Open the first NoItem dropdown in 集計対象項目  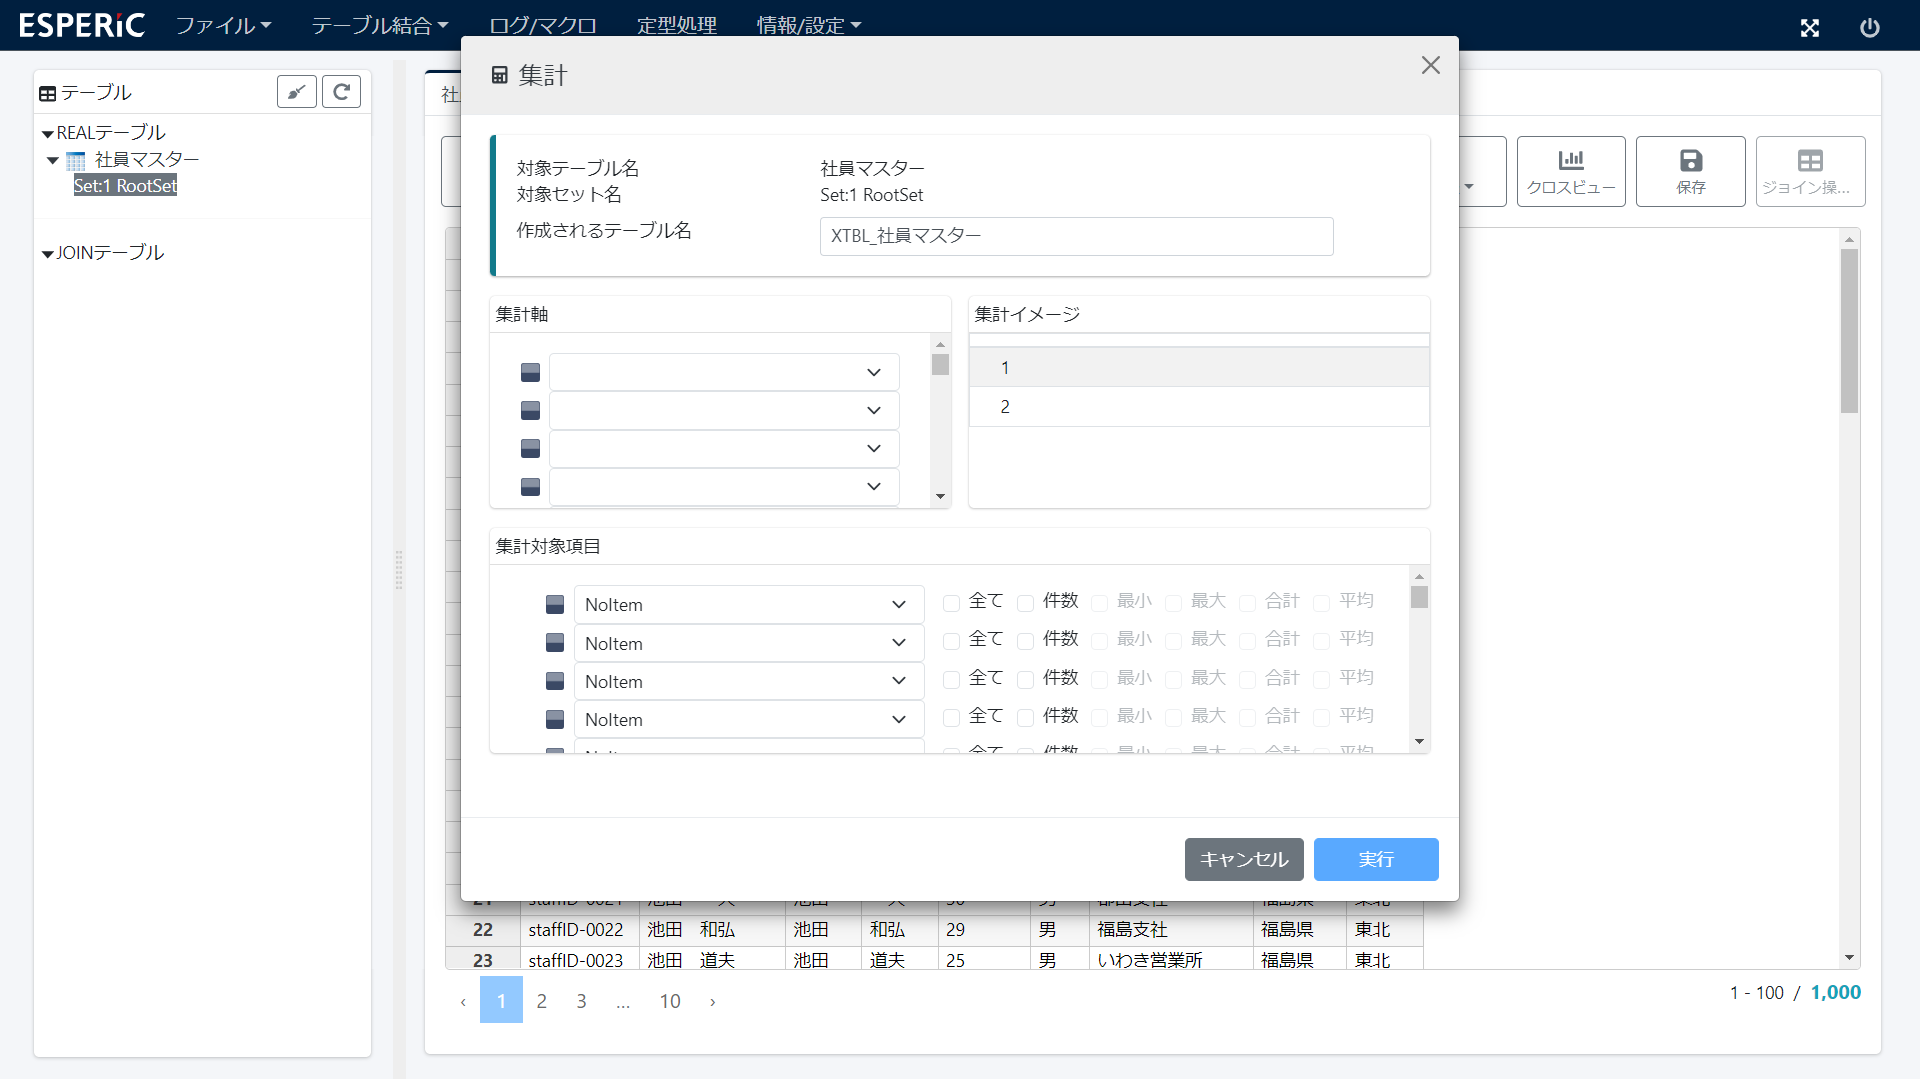(x=748, y=604)
